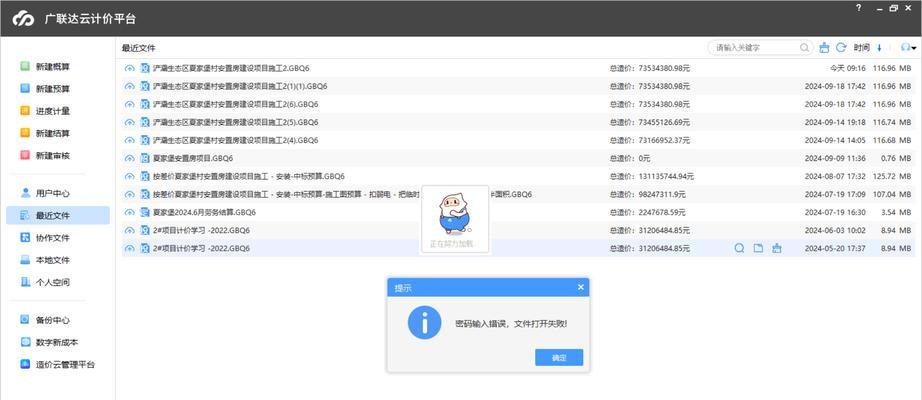The width and height of the screenshot is (922, 400).
Task: Open file location icon in highlighted row
Action: pyautogui.click(x=758, y=248)
